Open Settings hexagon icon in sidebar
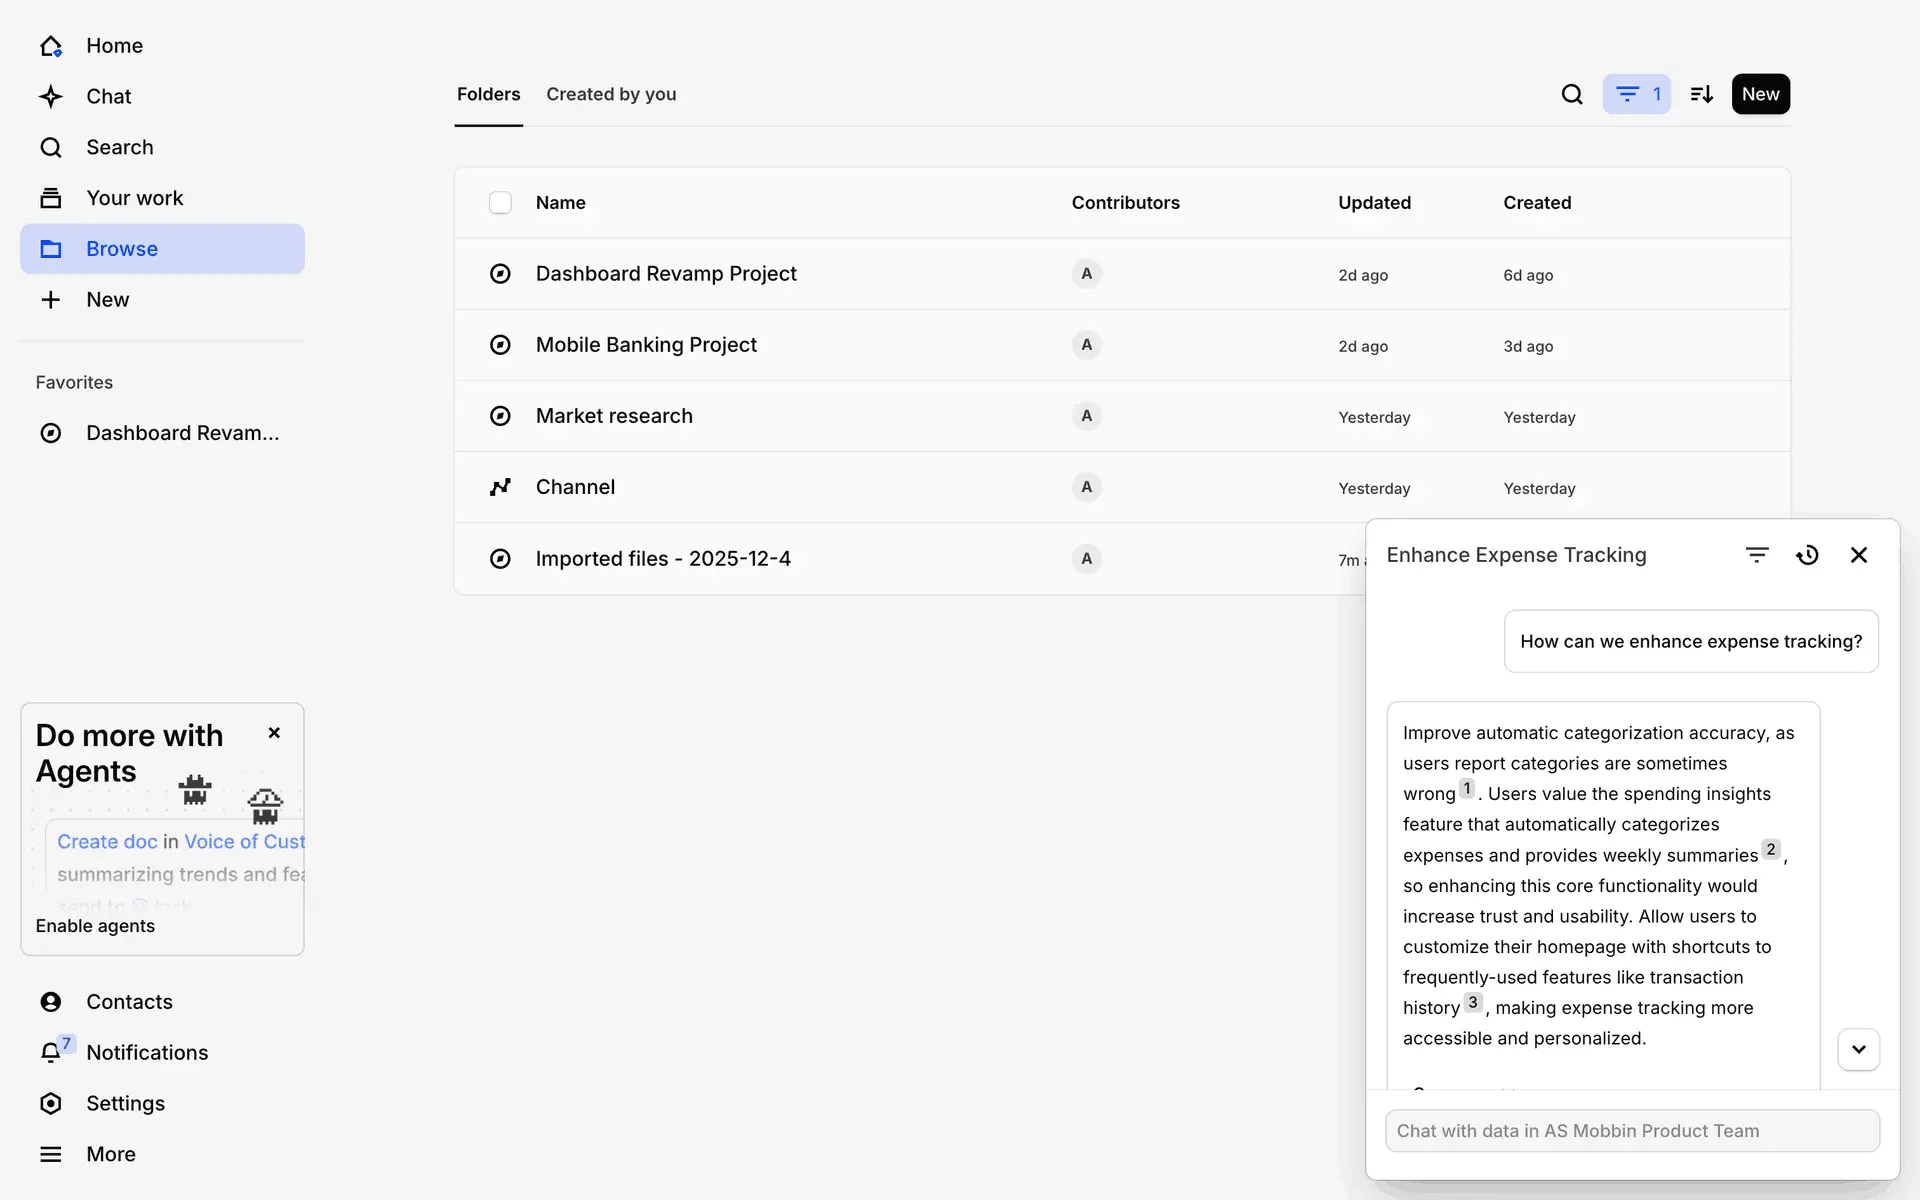 tap(51, 1103)
